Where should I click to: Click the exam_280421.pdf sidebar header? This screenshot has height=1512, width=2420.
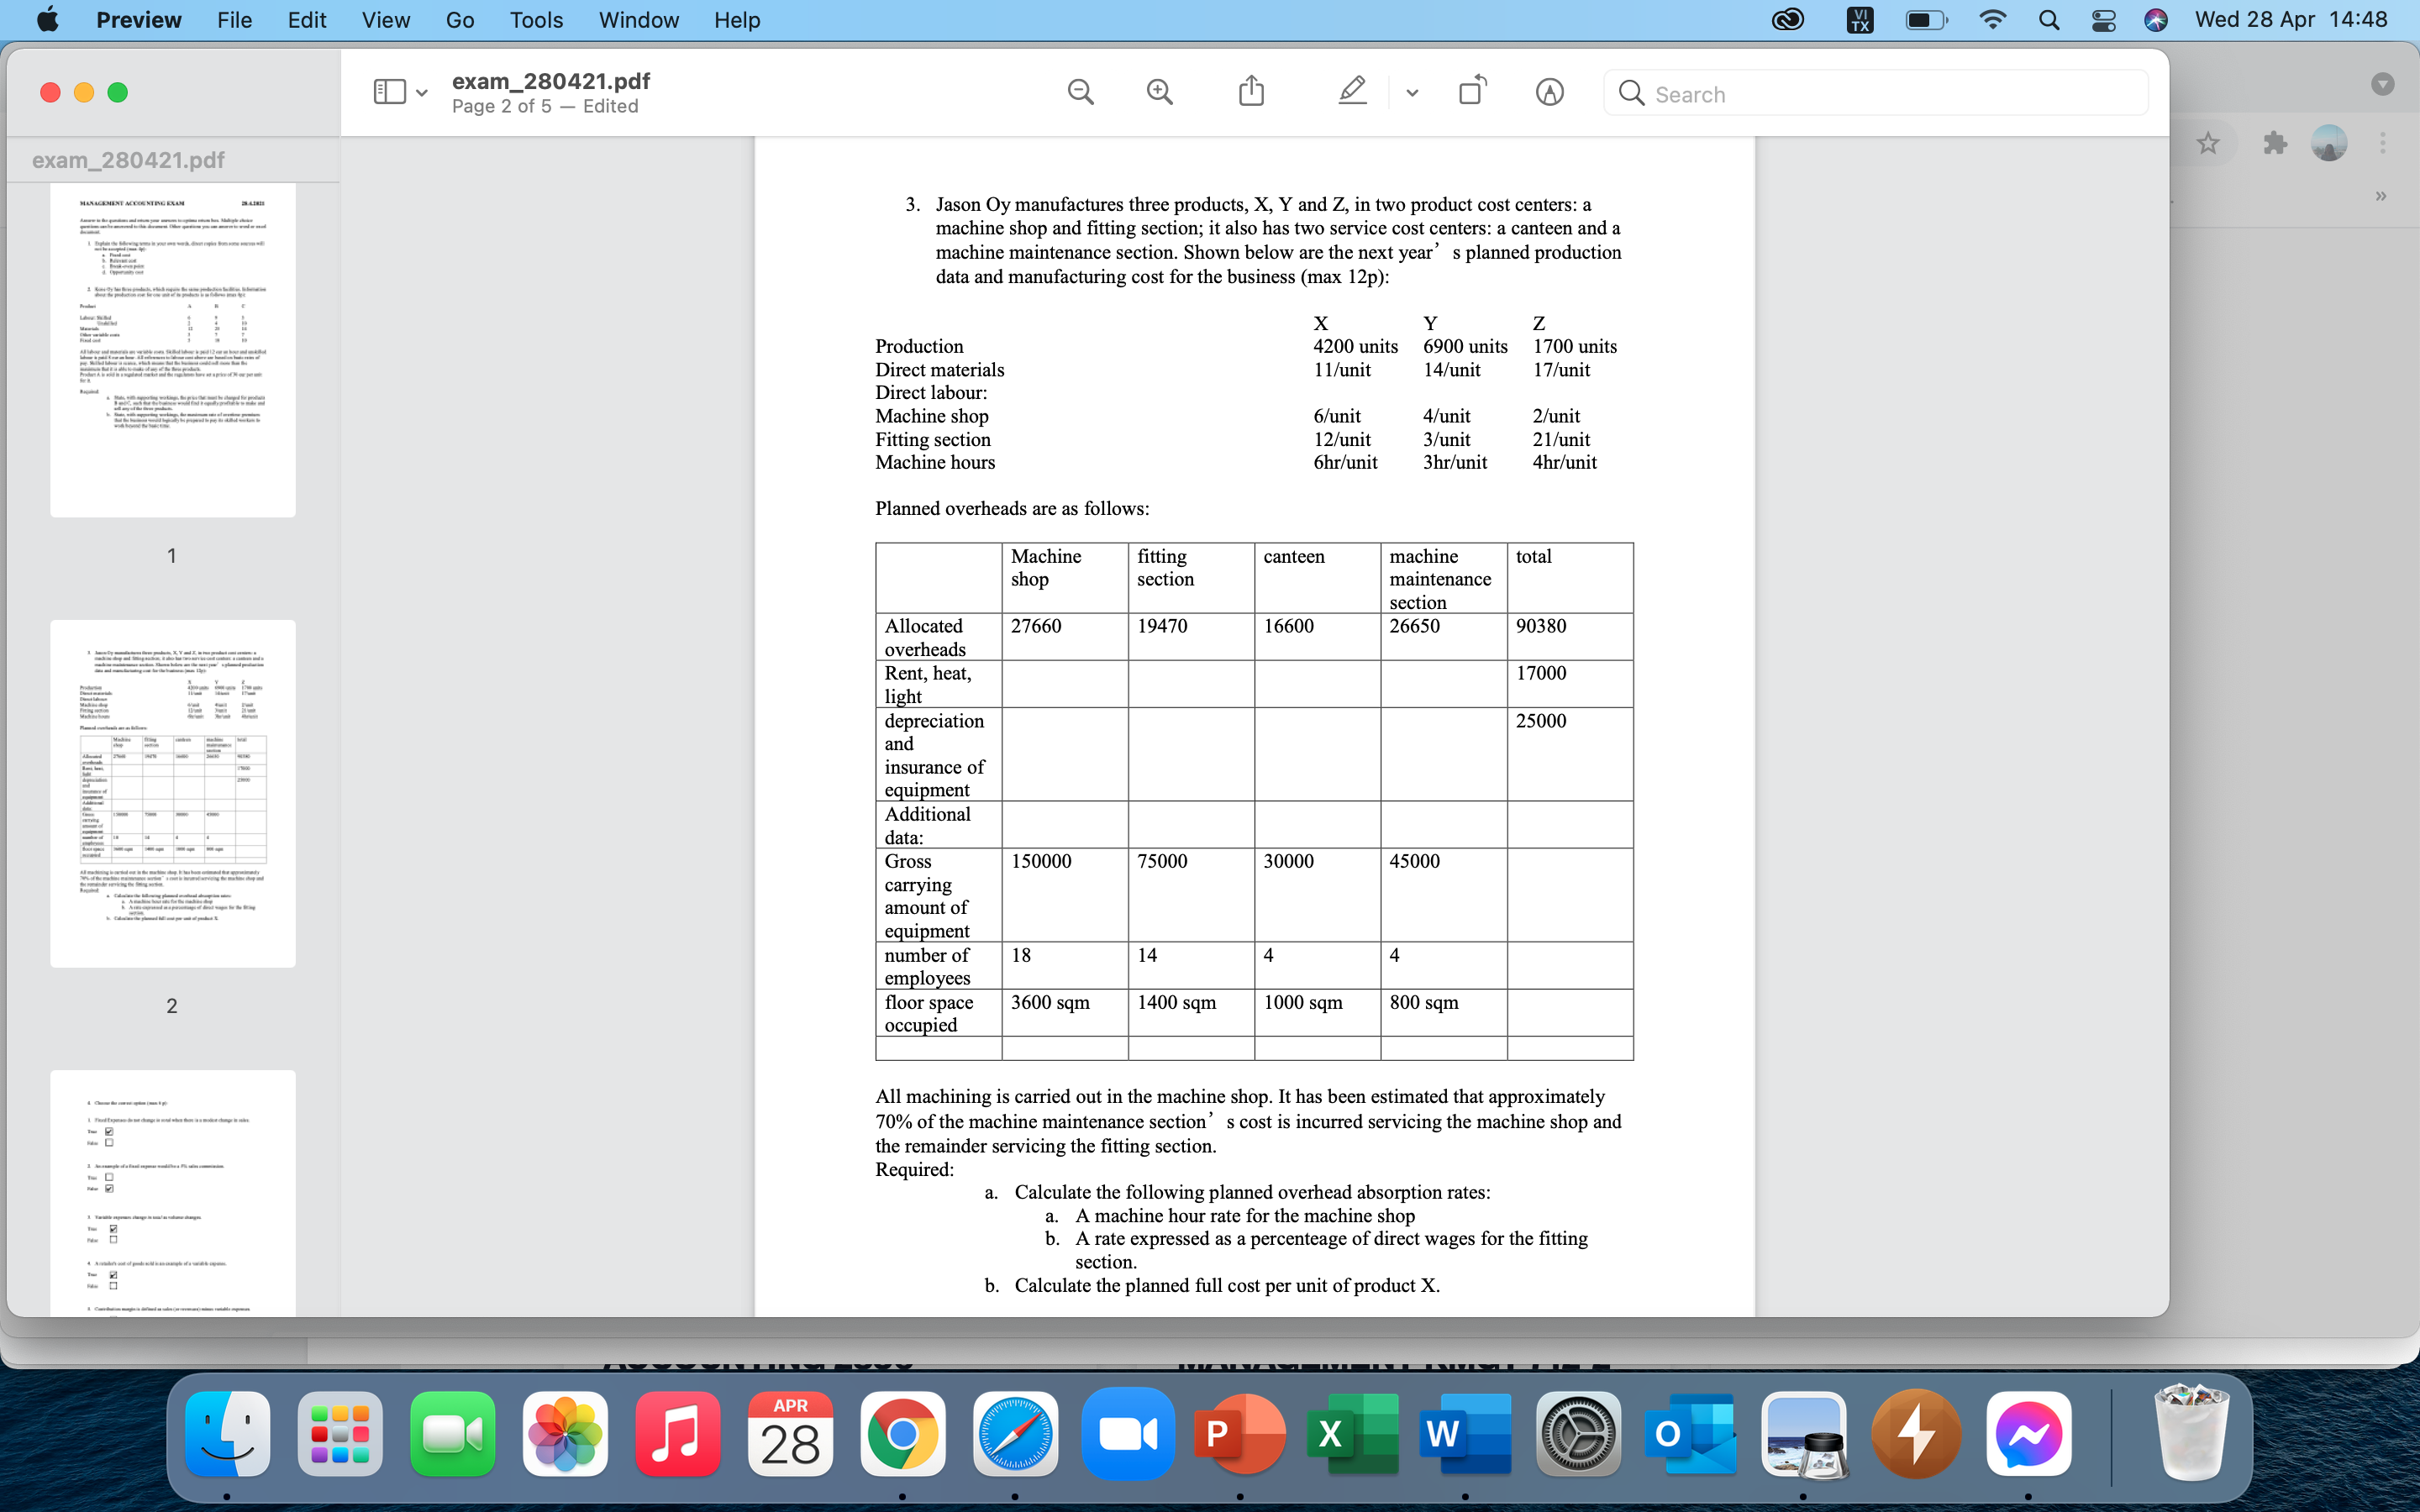tap(128, 160)
